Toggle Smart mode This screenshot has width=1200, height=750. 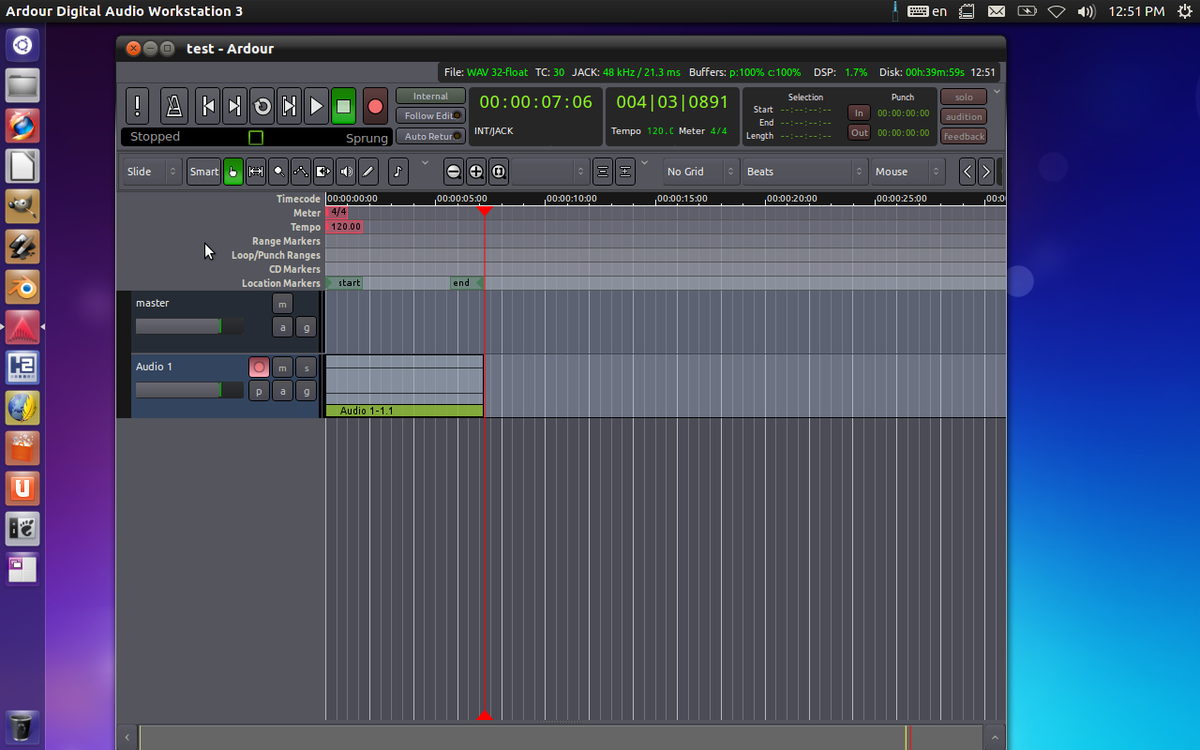204,172
